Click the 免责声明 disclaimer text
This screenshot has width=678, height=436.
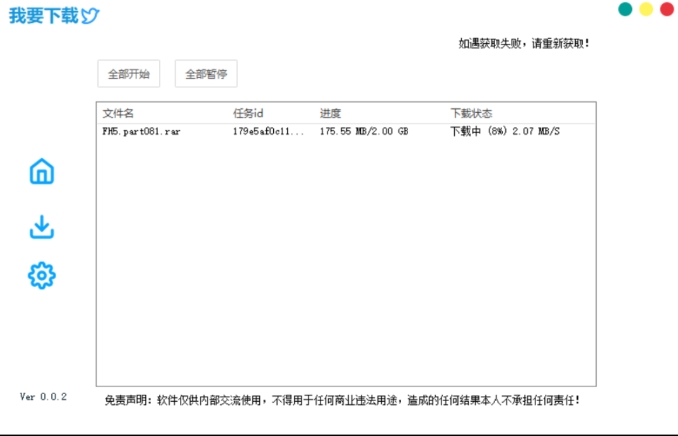(x=342, y=400)
